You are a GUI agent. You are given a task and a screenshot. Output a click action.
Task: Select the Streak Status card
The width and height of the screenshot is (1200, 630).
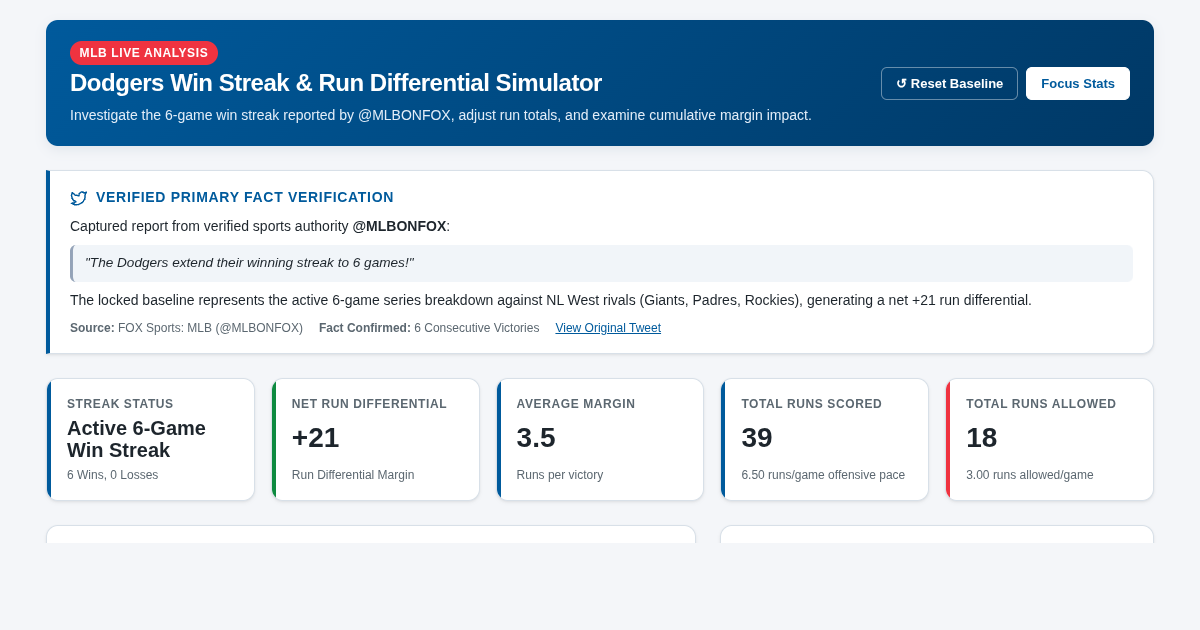pyautogui.click(x=150, y=440)
